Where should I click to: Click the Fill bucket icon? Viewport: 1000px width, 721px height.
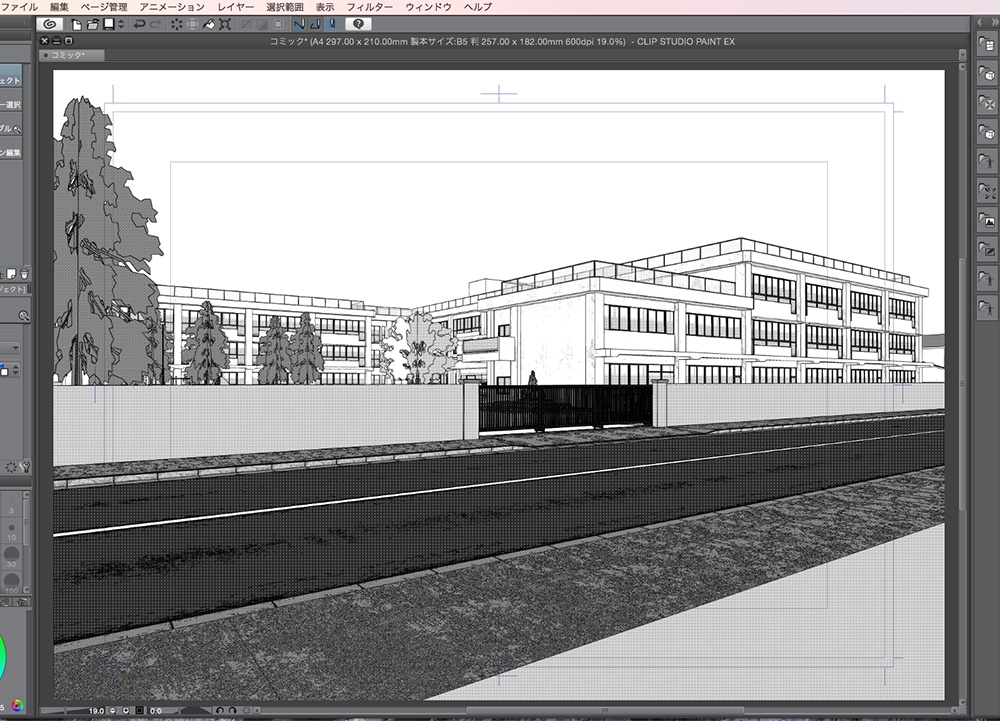coord(209,24)
